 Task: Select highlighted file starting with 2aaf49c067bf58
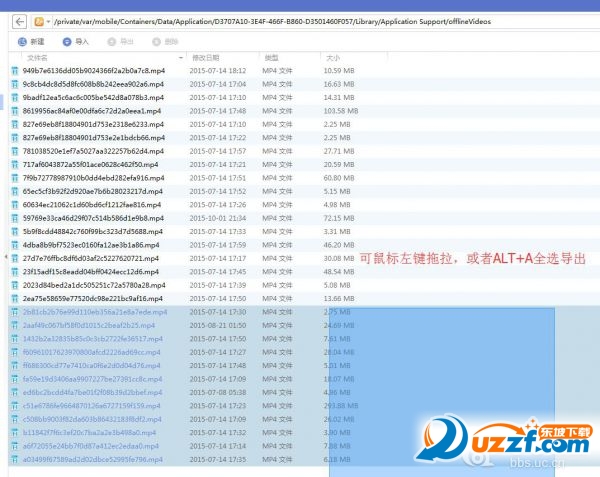click(89, 325)
